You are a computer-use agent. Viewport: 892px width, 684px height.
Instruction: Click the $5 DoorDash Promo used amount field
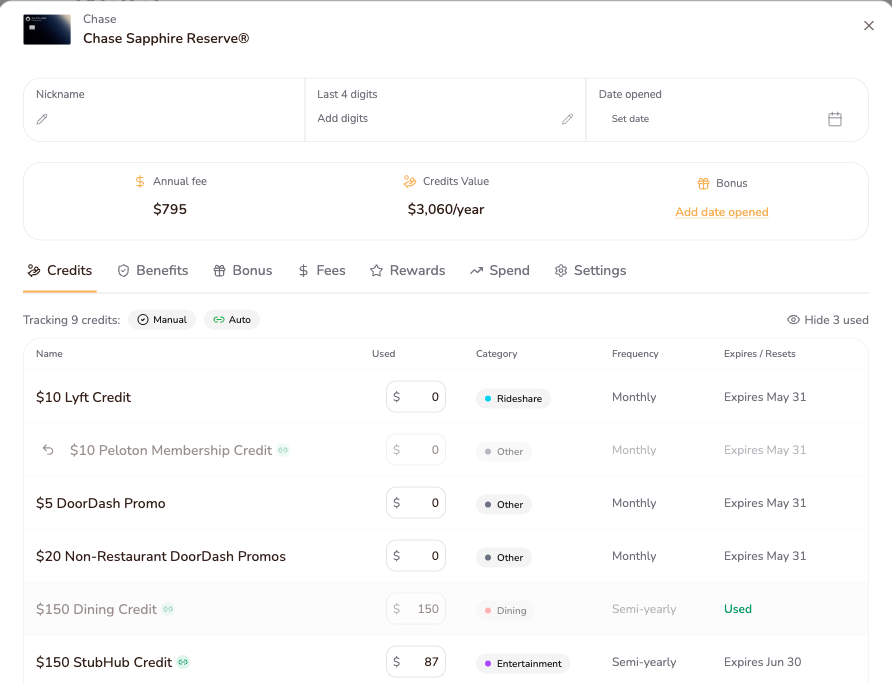pos(416,502)
